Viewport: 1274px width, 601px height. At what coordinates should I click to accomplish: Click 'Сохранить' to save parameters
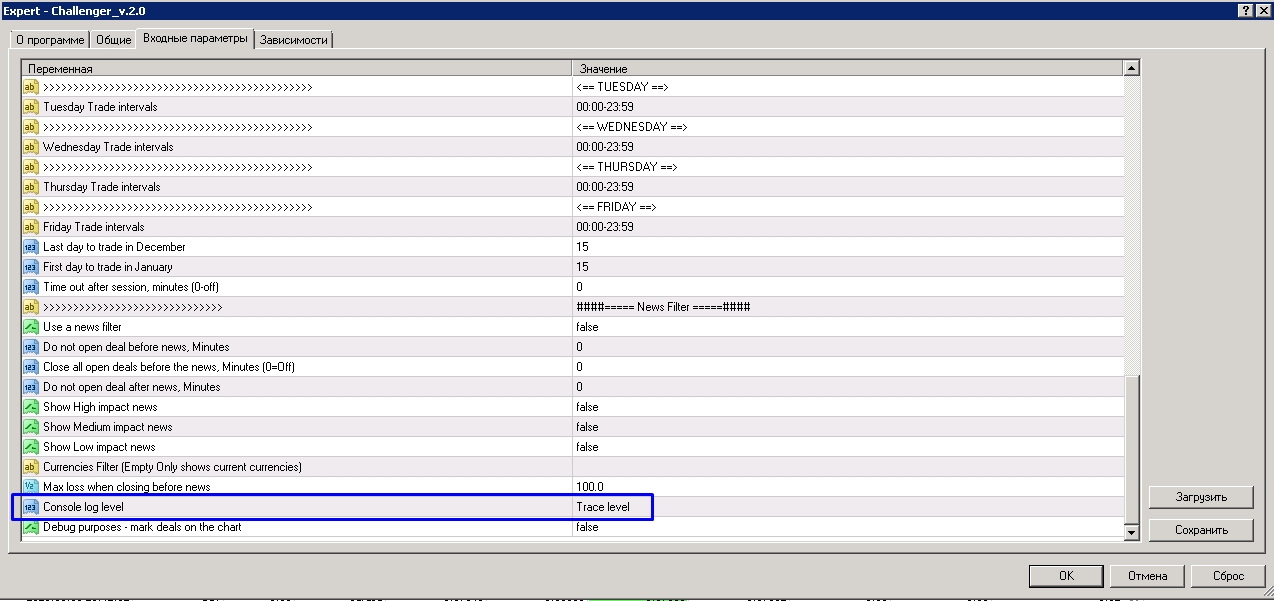(x=1202, y=530)
